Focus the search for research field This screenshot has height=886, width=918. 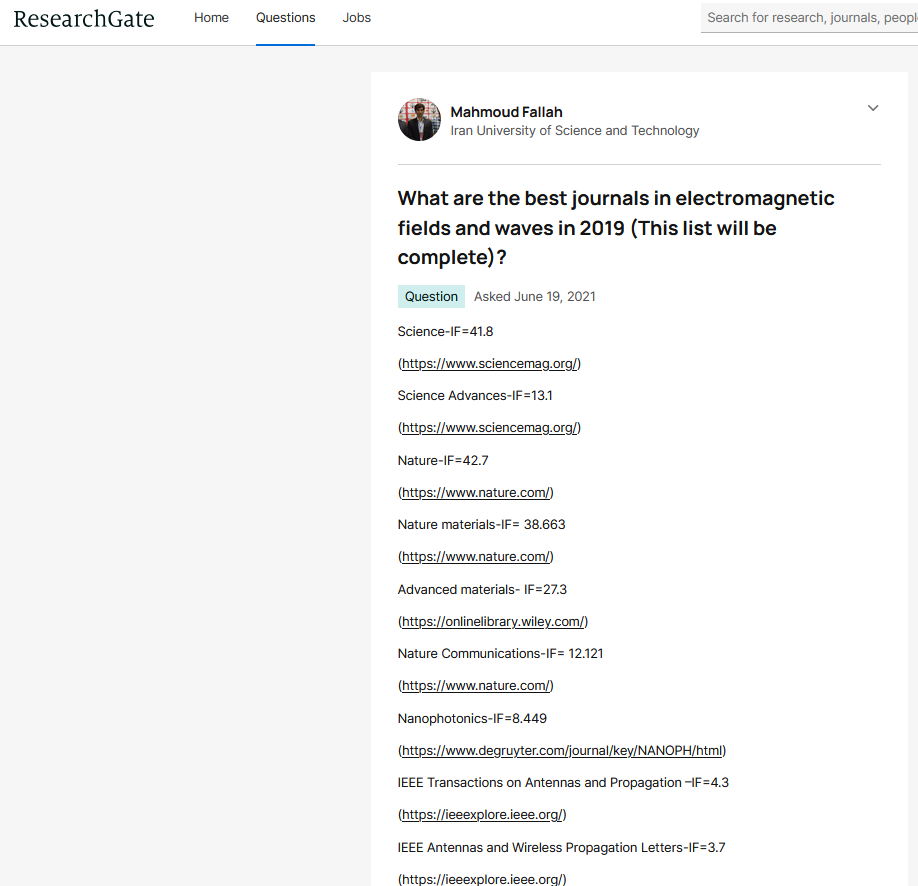810,18
